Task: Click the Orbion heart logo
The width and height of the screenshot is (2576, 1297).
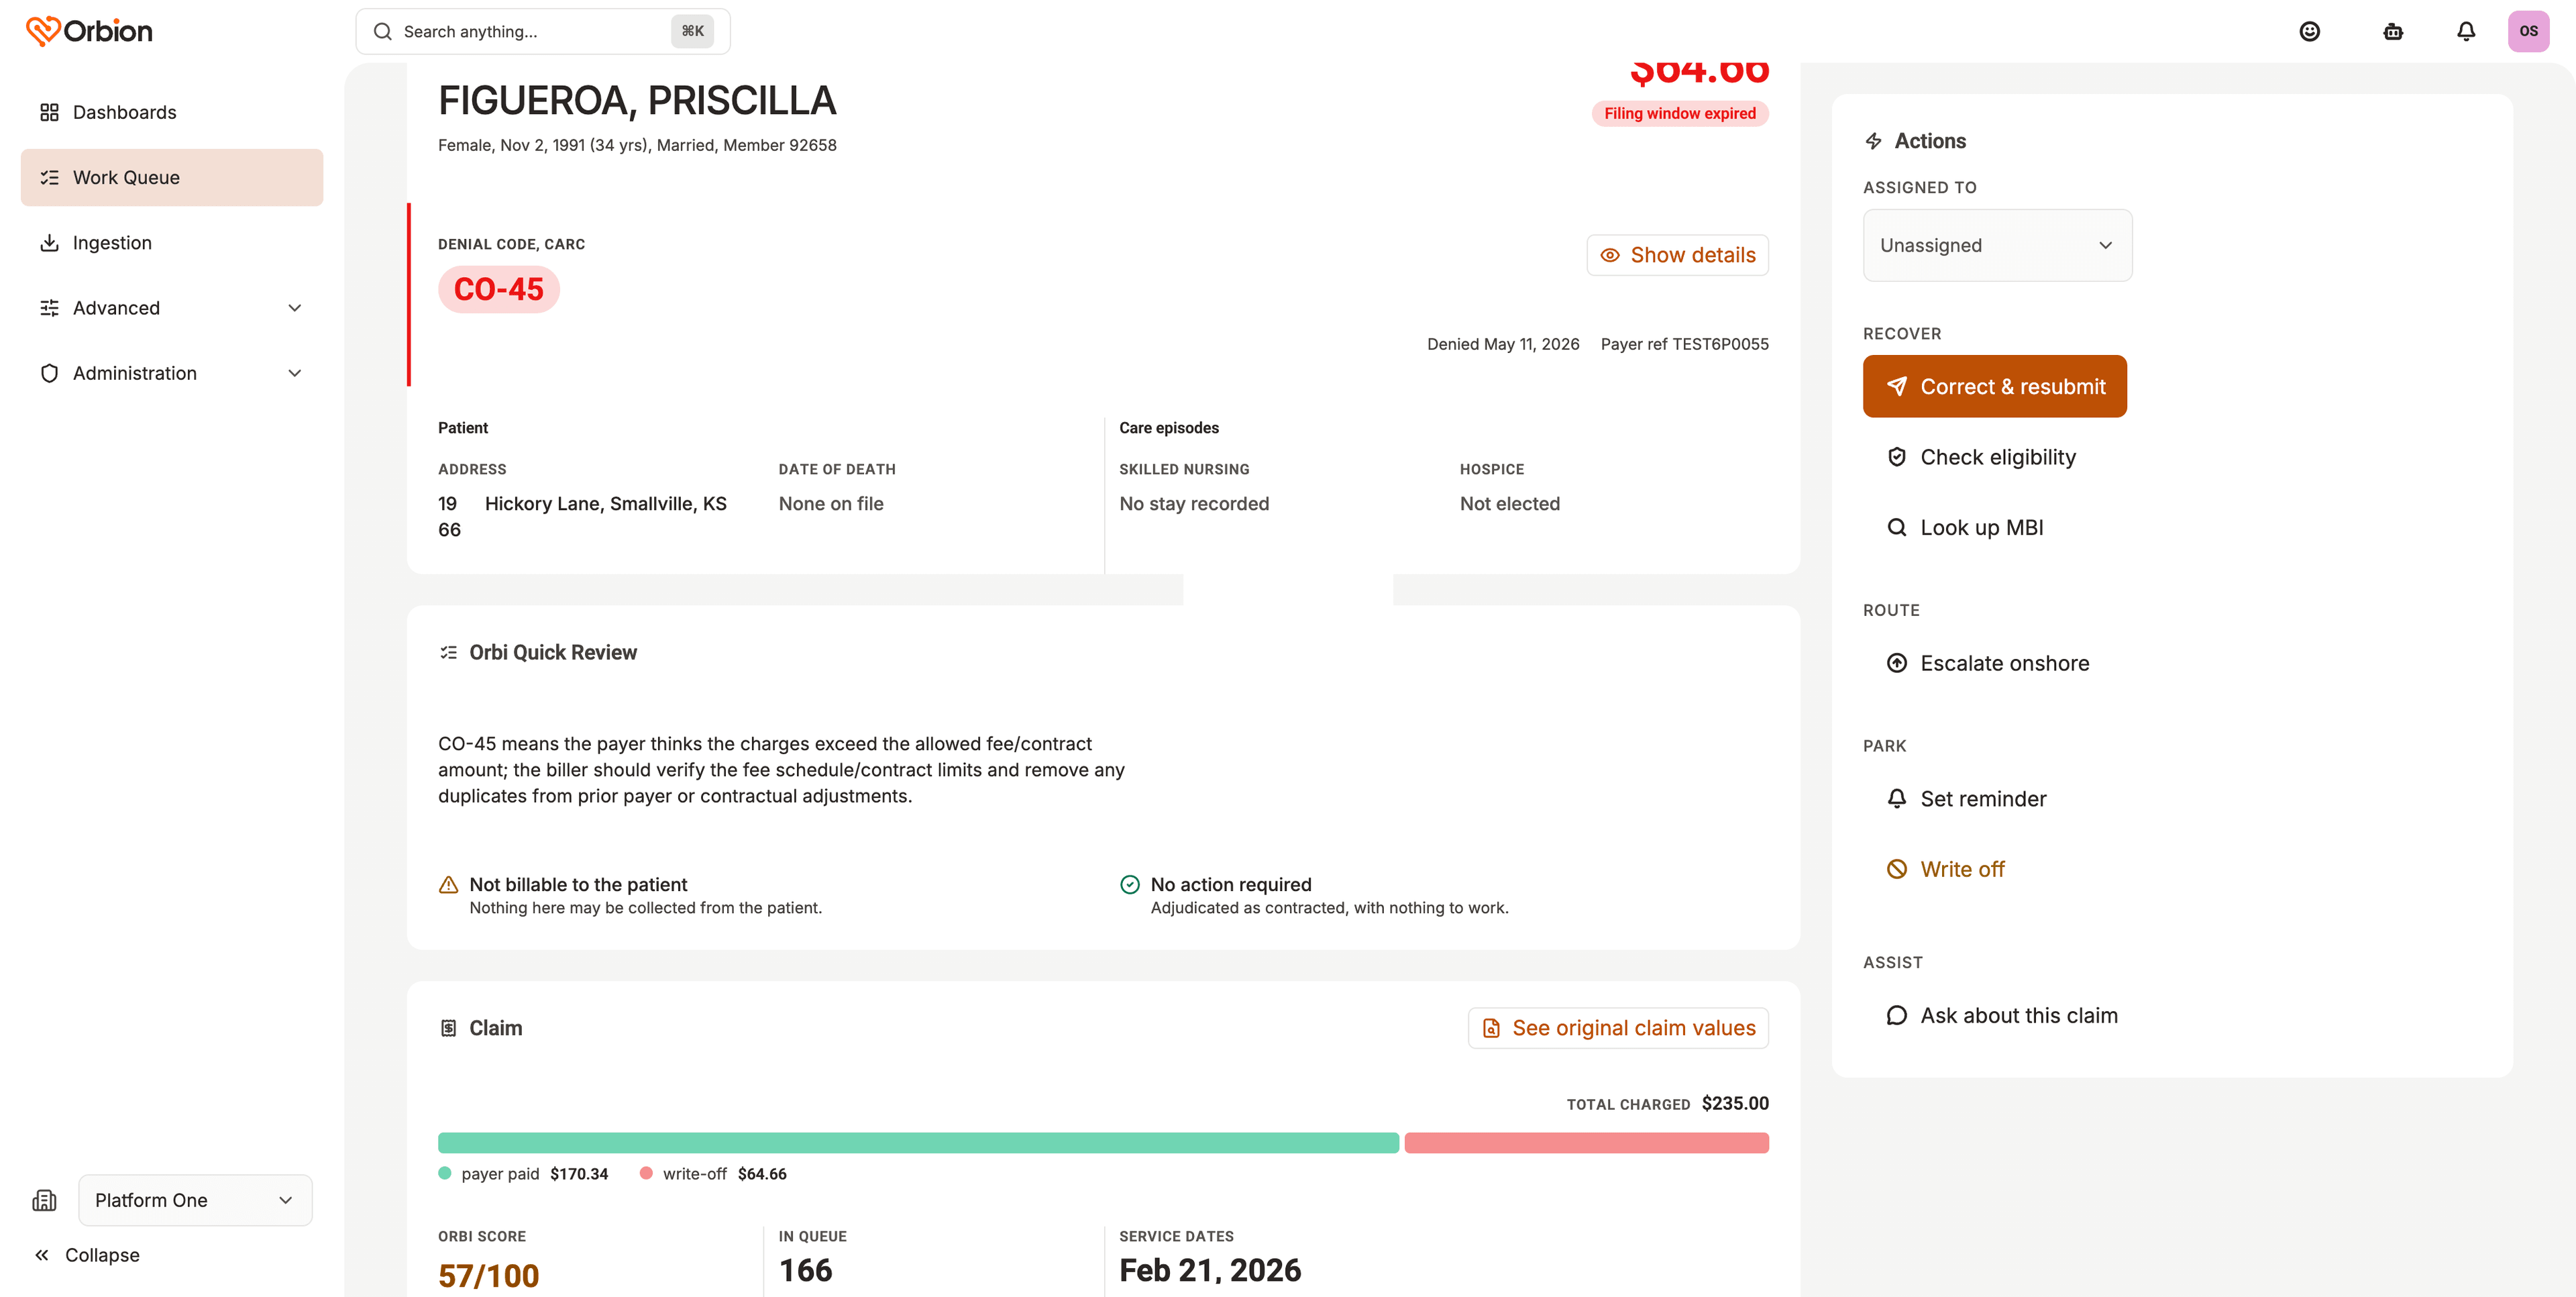Action: (43, 31)
